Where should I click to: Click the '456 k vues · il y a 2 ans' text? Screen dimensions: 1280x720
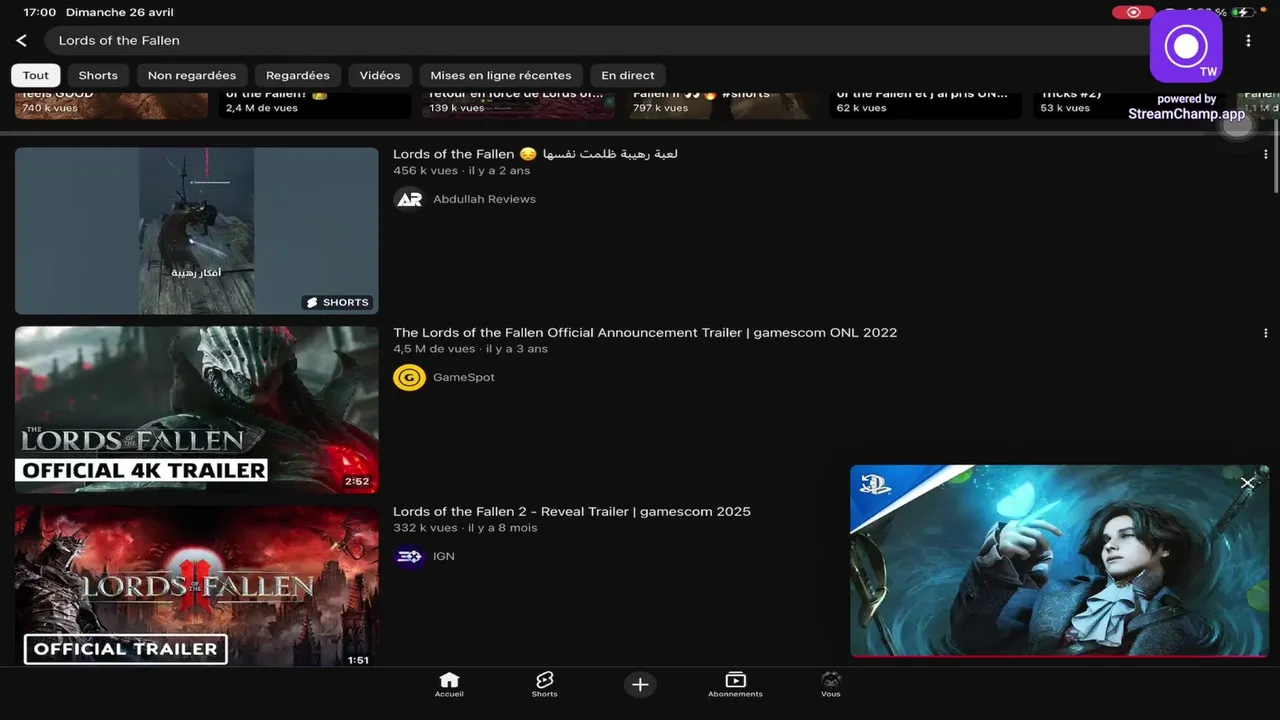pos(462,171)
